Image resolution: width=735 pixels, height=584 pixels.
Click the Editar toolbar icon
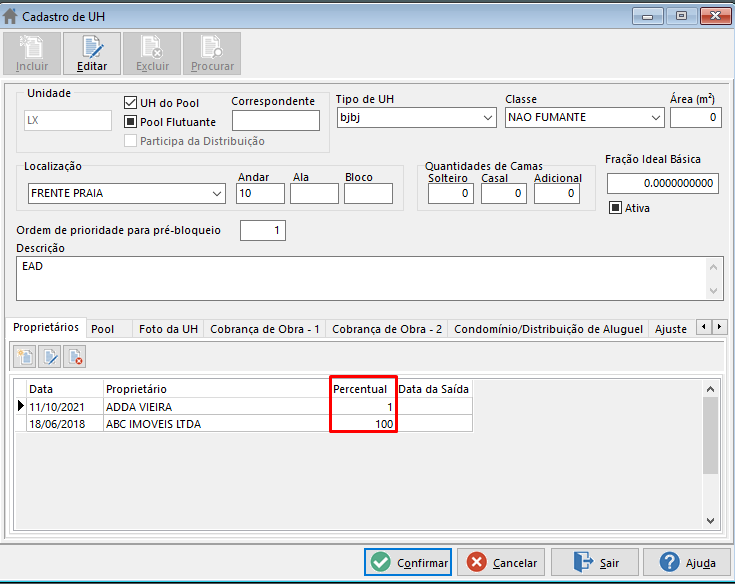[92, 53]
